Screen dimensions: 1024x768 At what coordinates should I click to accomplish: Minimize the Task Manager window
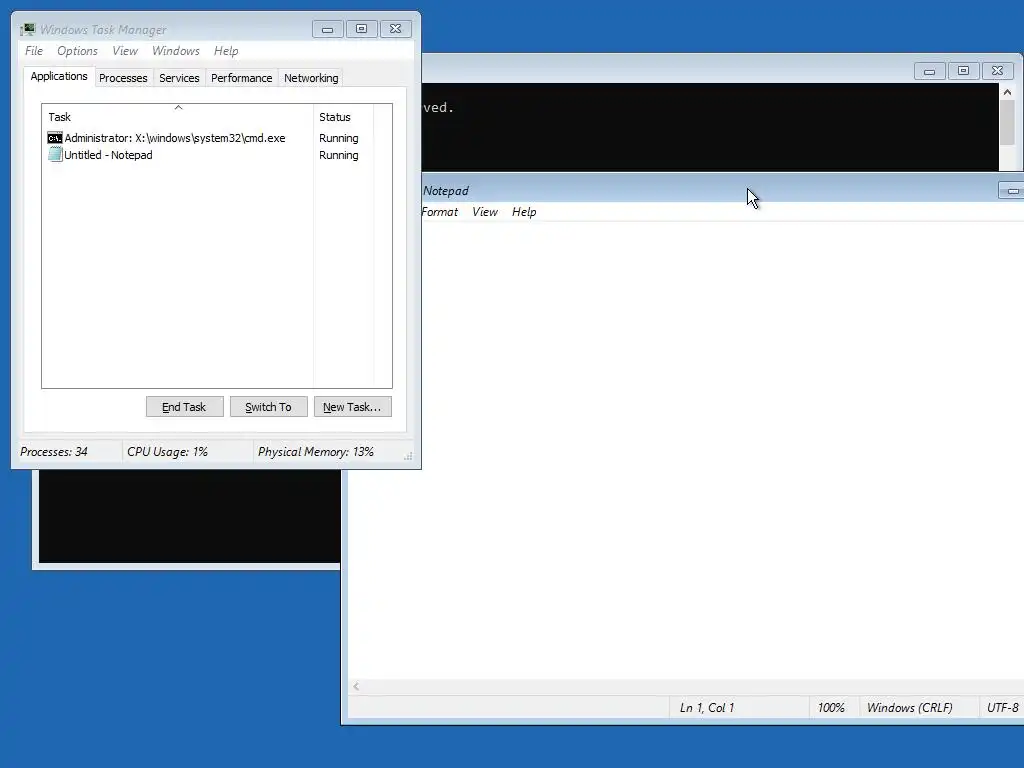328,29
